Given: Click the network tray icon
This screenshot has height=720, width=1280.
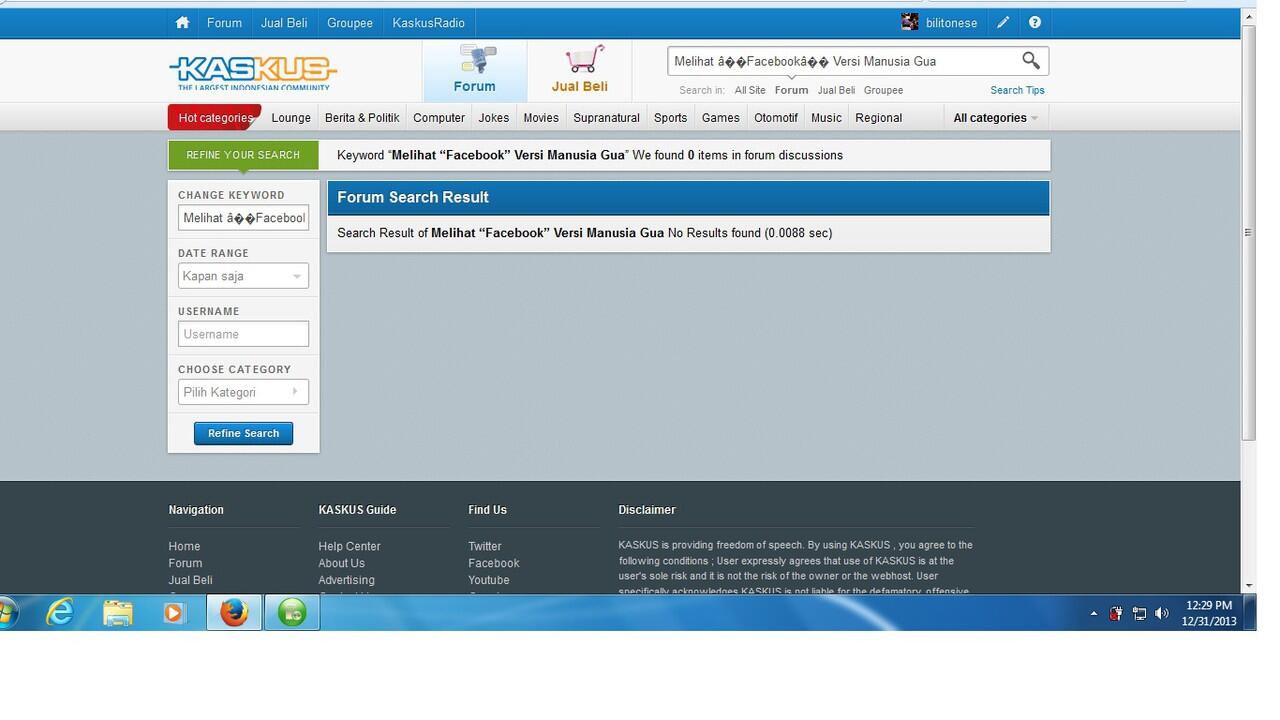Looking at the screenshot, I should (1139, 613).
